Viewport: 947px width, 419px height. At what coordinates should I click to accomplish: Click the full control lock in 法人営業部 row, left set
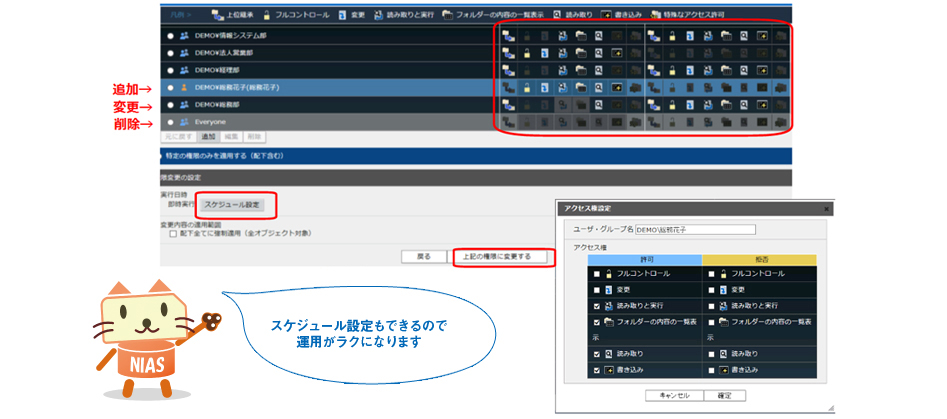527,53
